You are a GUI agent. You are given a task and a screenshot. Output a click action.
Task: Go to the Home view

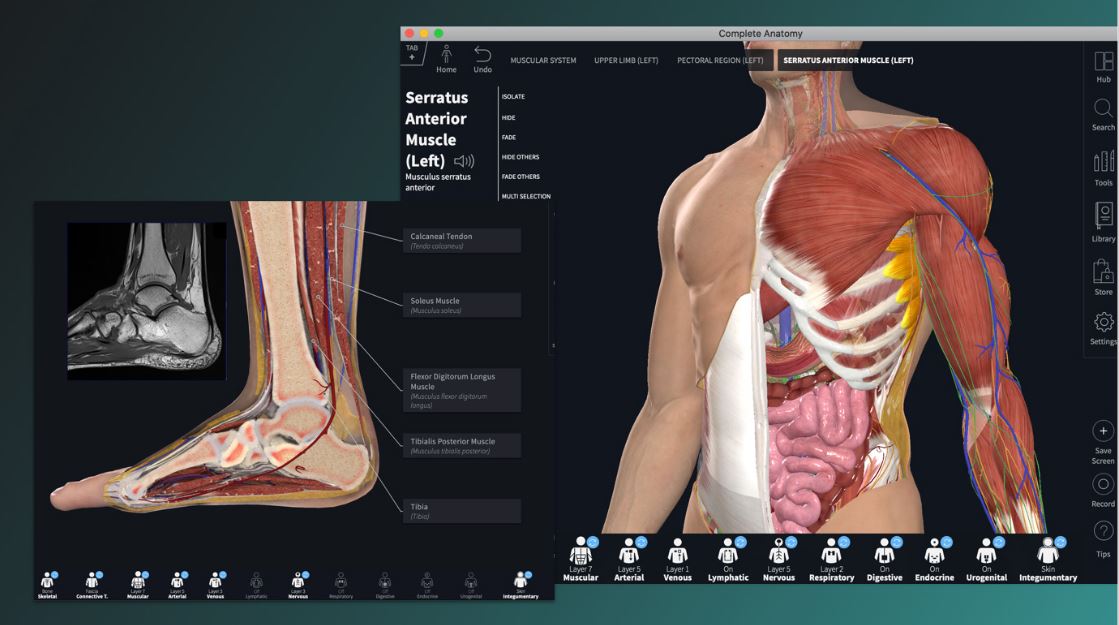446,59
